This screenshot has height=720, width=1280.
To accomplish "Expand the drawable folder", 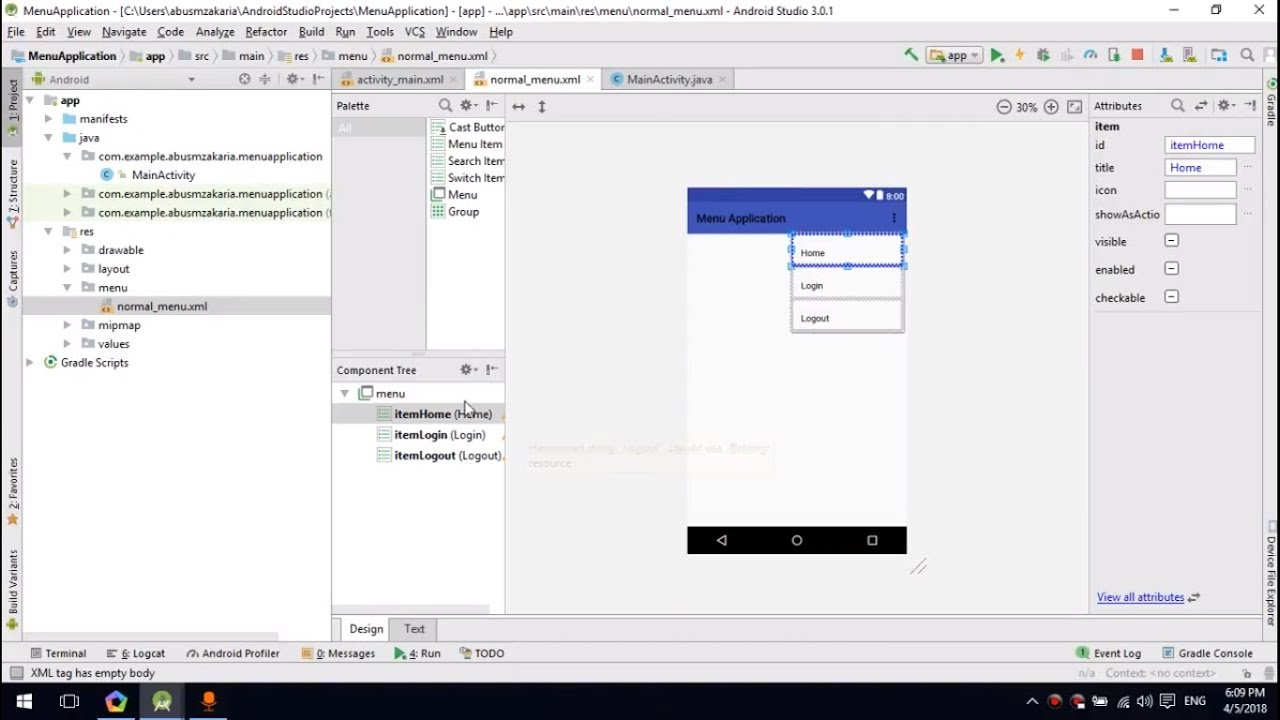I will tap(67, 250).
